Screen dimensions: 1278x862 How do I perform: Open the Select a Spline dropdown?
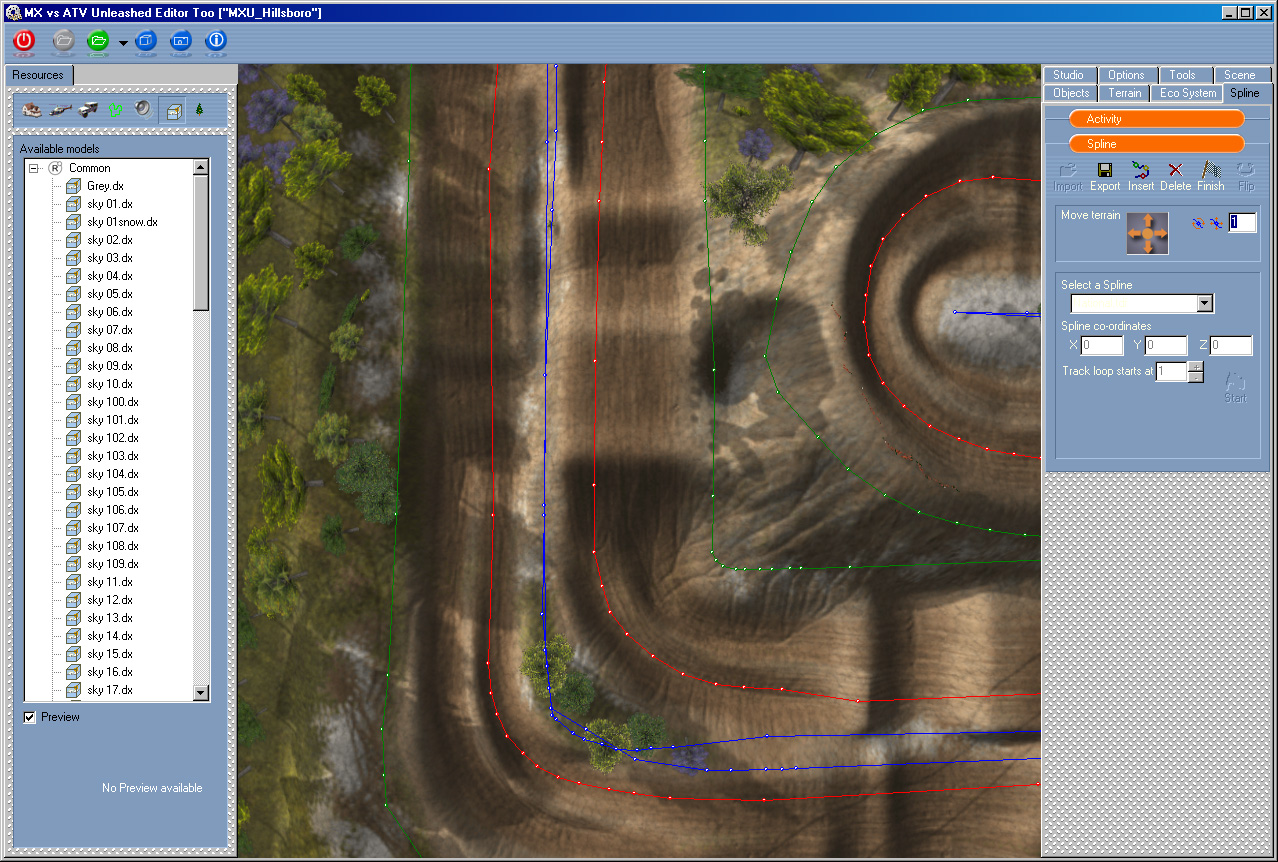coord(1205,303)
